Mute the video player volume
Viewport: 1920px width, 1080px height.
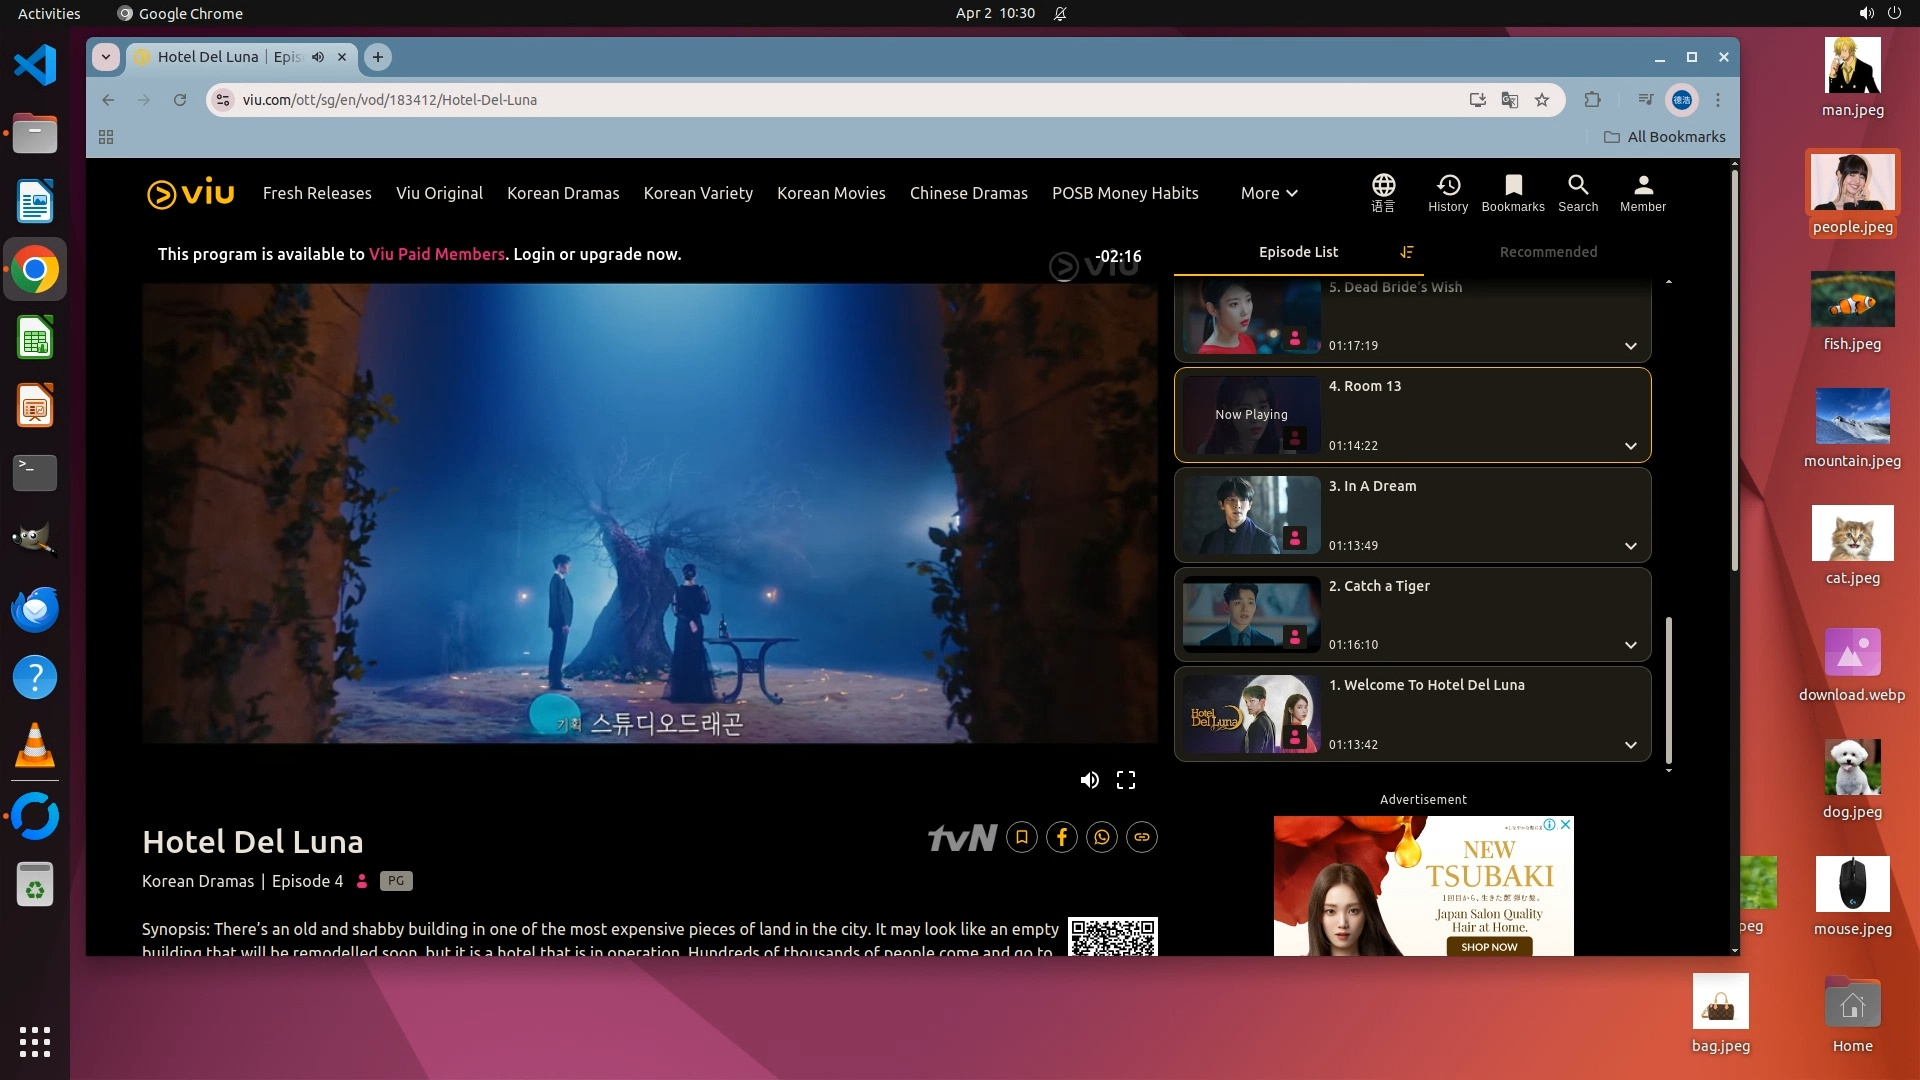point(1089,780)
